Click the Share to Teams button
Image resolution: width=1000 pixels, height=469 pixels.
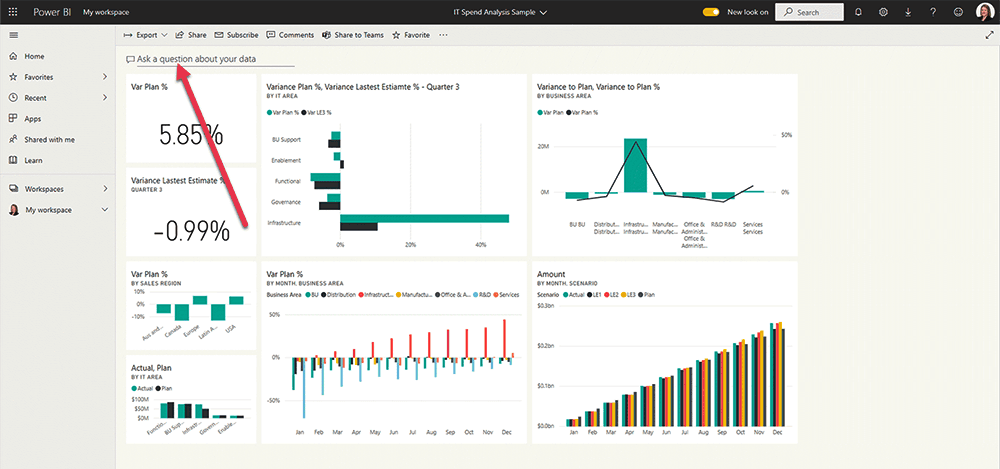point(352,35)
